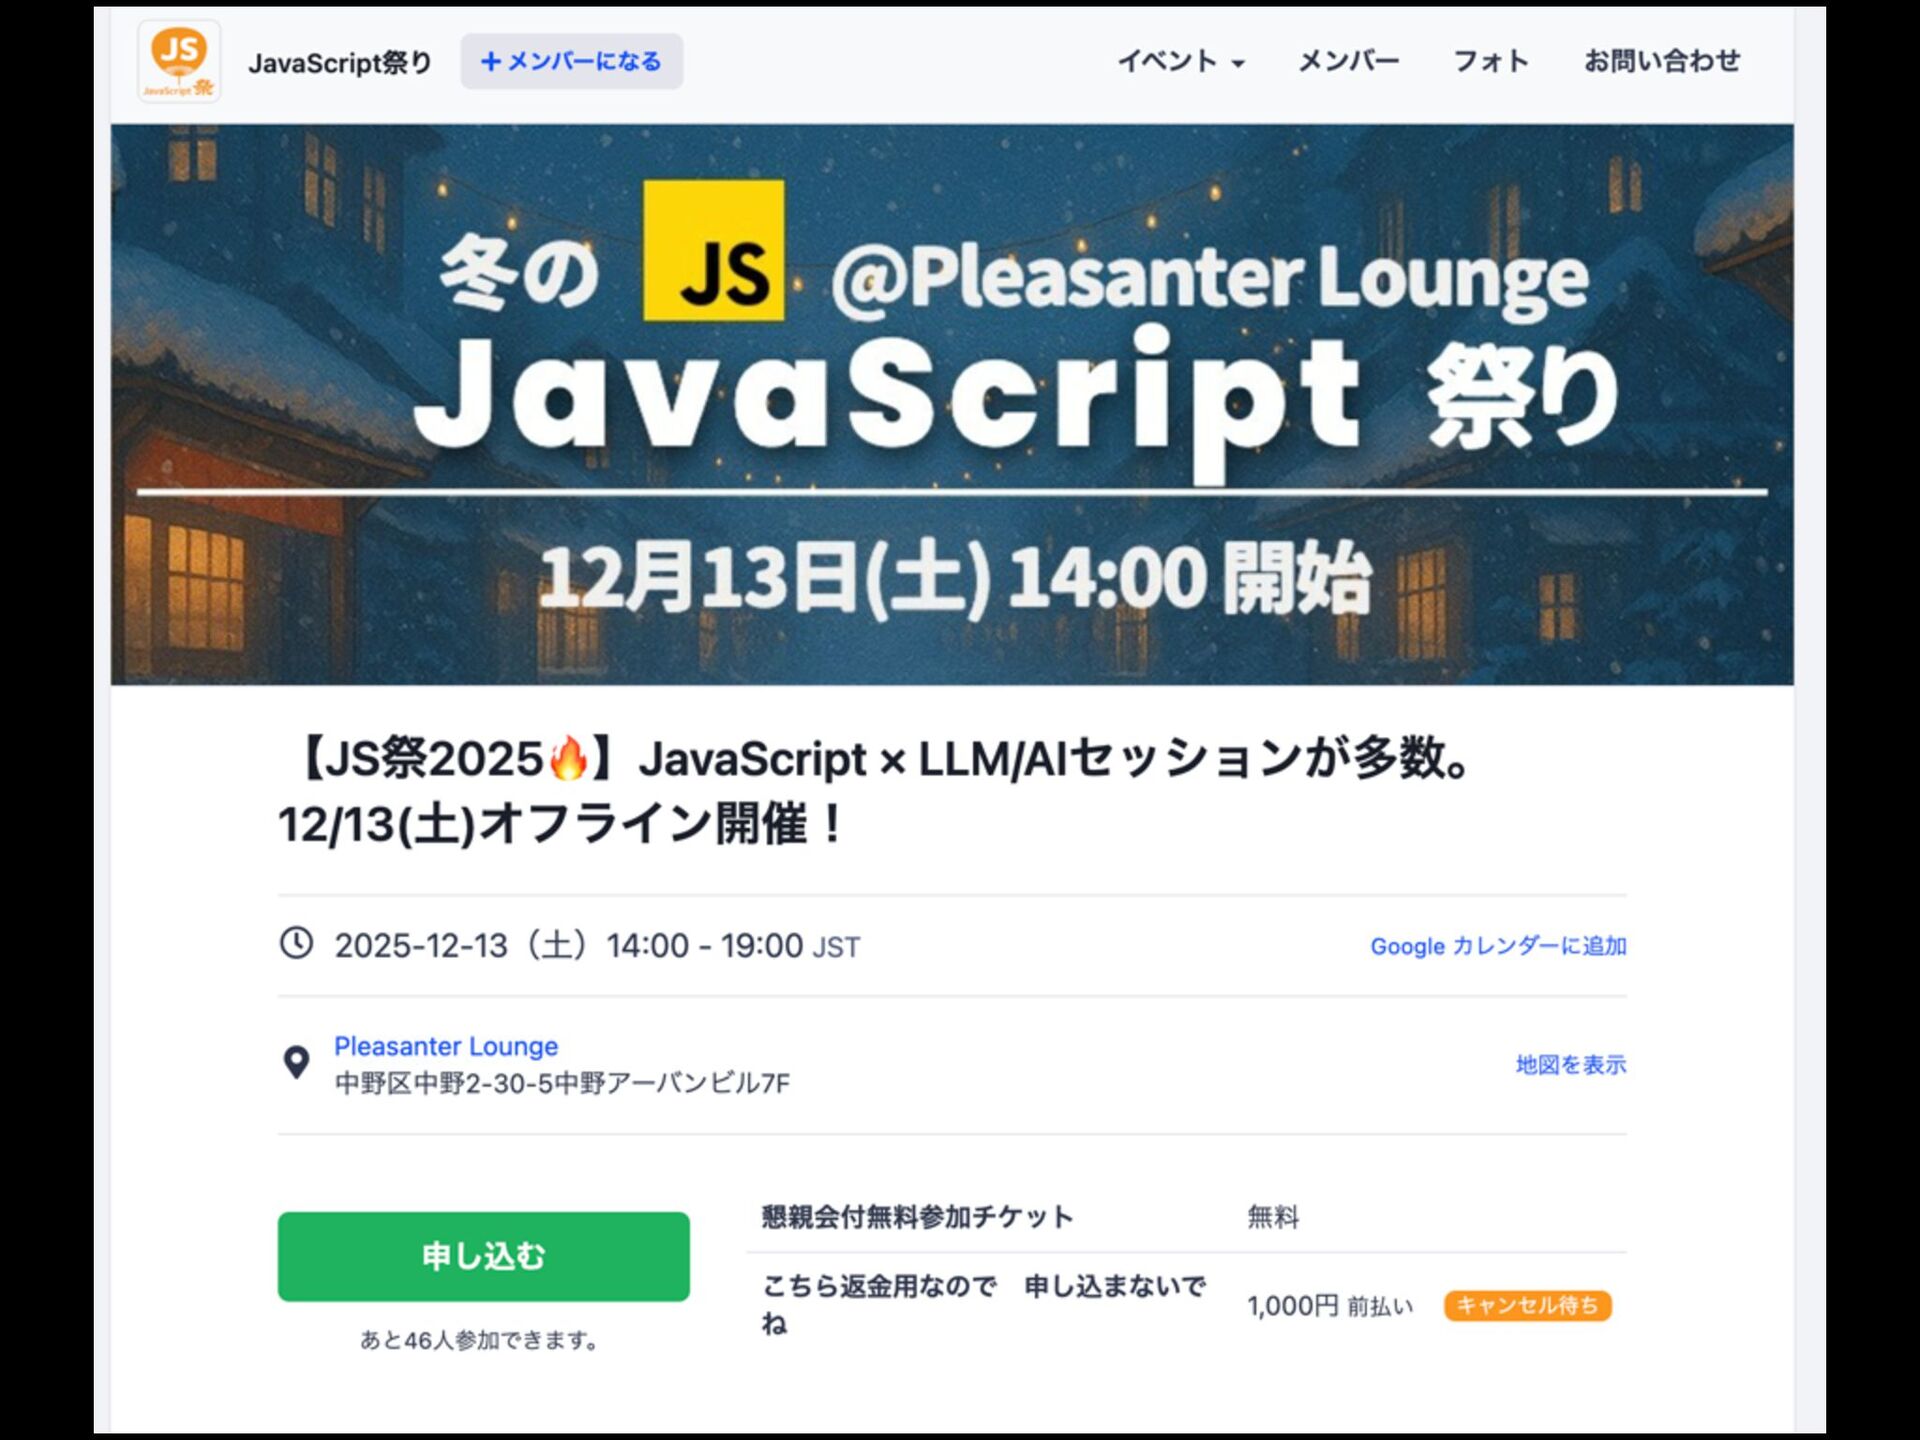Click the JavaScript祭り group logo icon
The width and height of the screenshot is (1920, 1440).
[179, 62]
